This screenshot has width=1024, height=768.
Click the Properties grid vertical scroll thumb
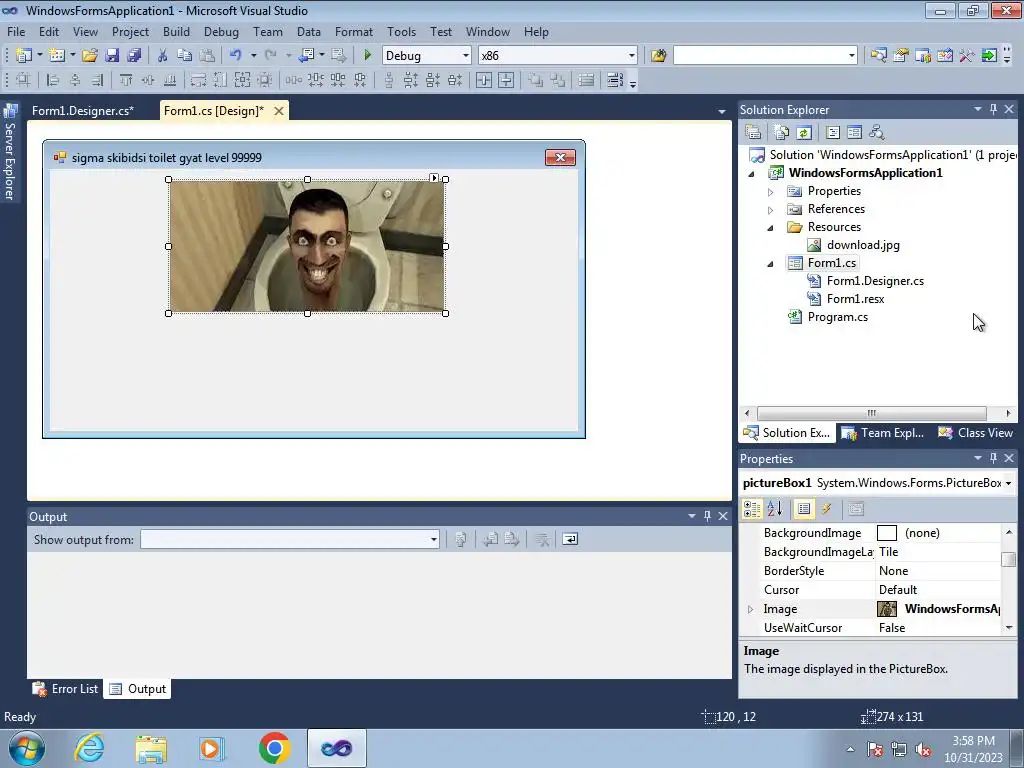point(1009,560)
